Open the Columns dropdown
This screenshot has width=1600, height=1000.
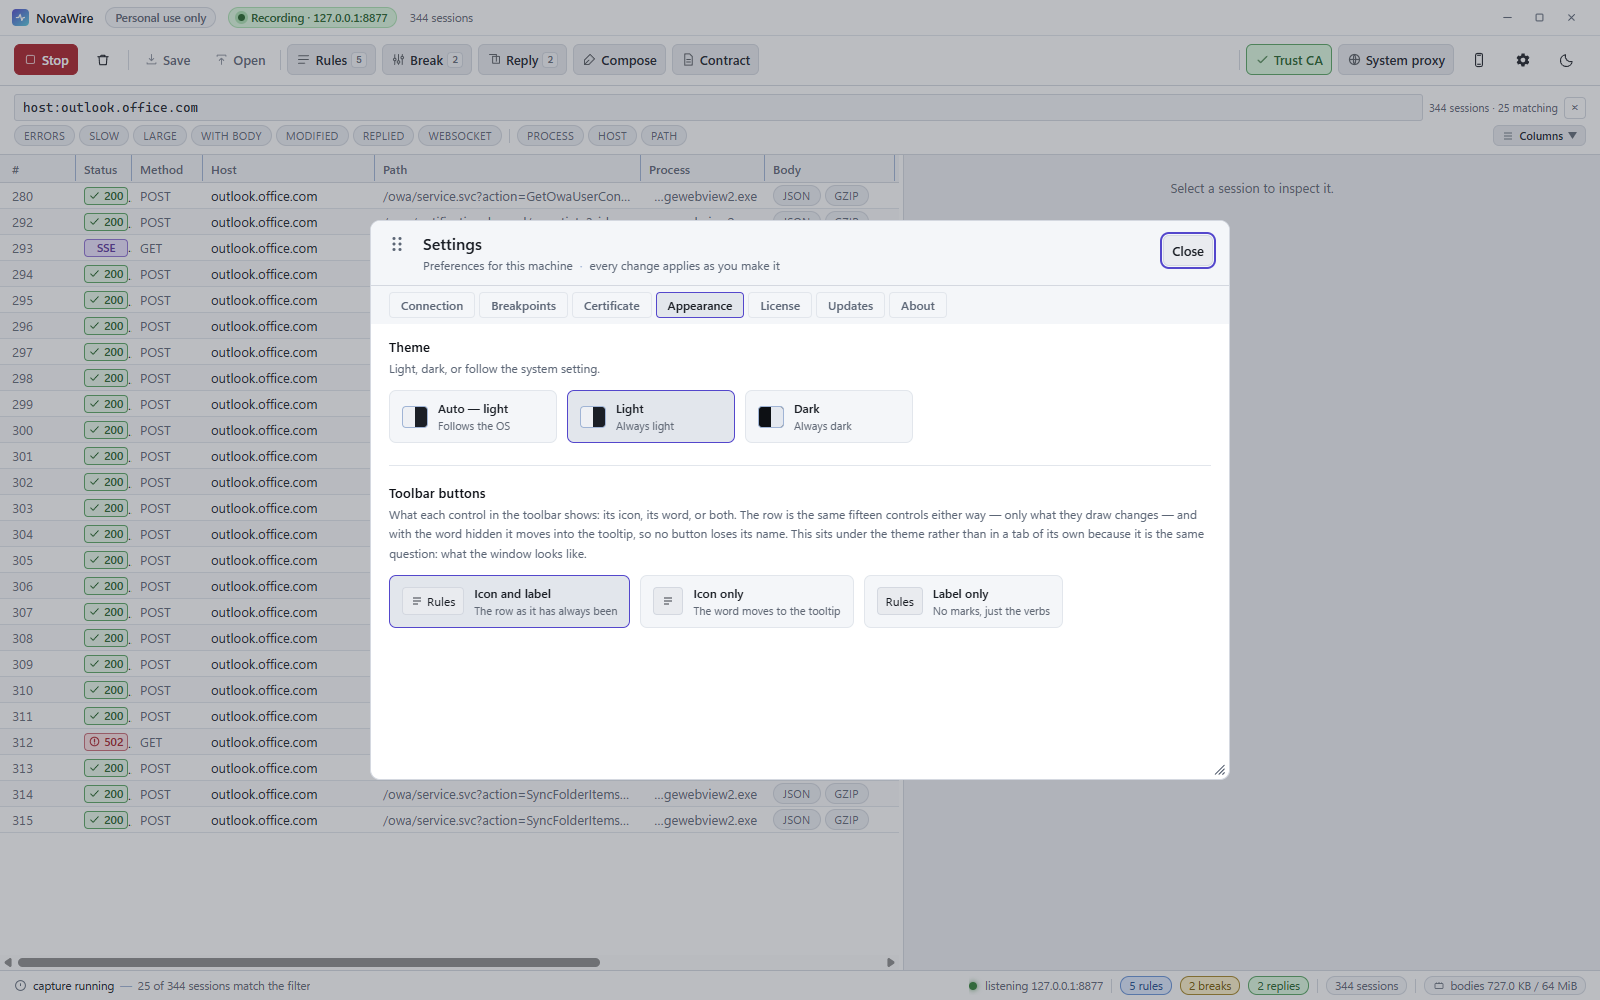[1539, 136]
